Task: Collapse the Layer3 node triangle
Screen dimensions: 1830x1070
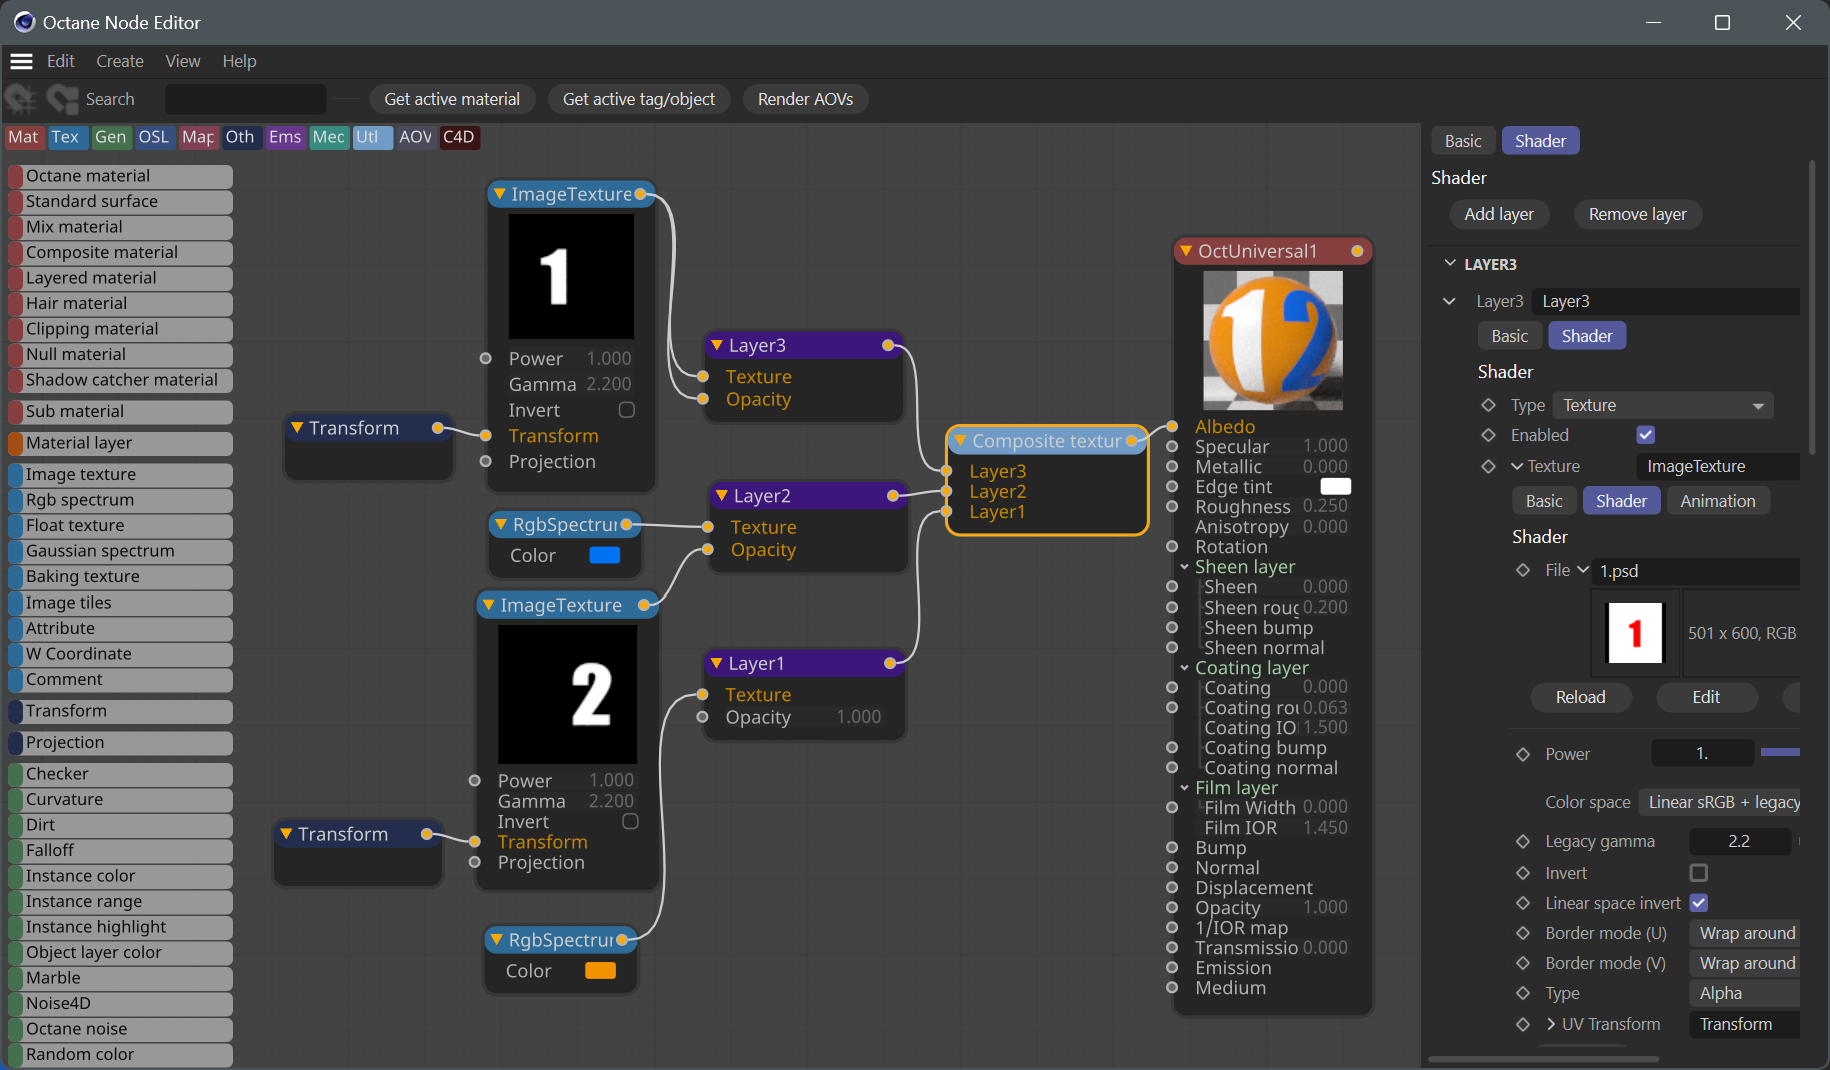Action: (x=716, y=345)
